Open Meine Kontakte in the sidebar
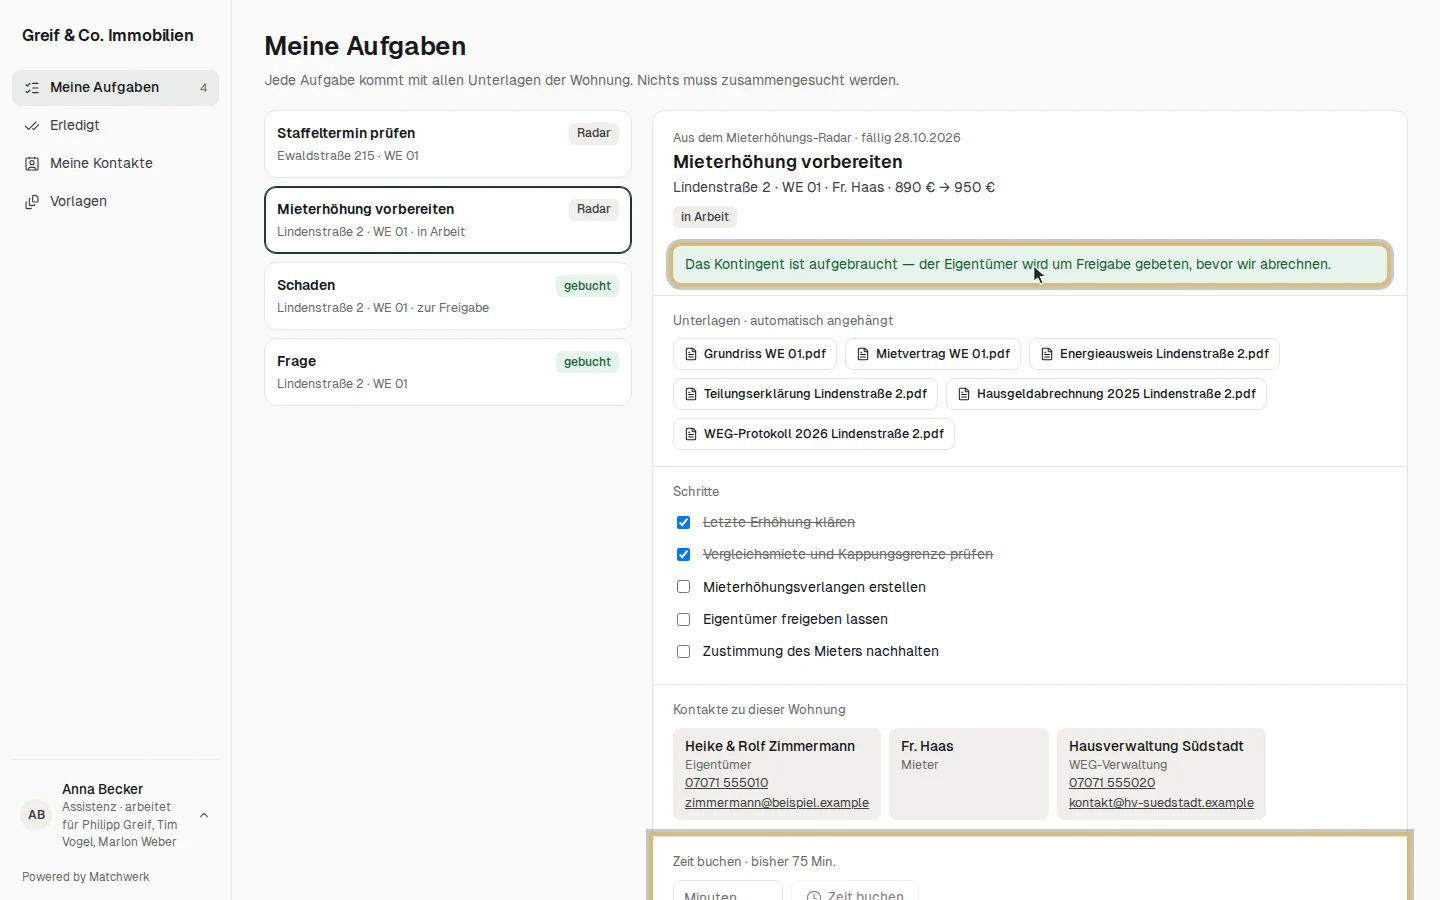This screenshot has width=1440, height=900. point(115,164)
